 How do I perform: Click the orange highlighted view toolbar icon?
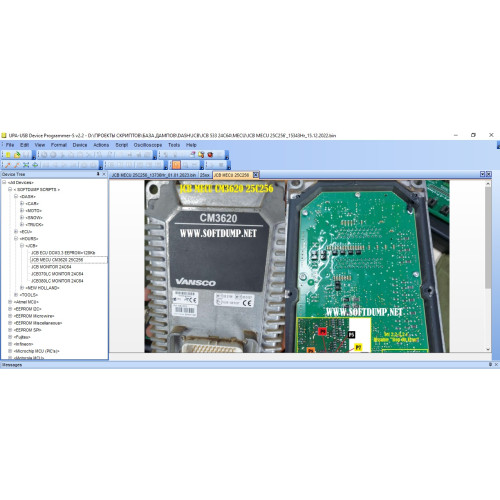(176, 165)
